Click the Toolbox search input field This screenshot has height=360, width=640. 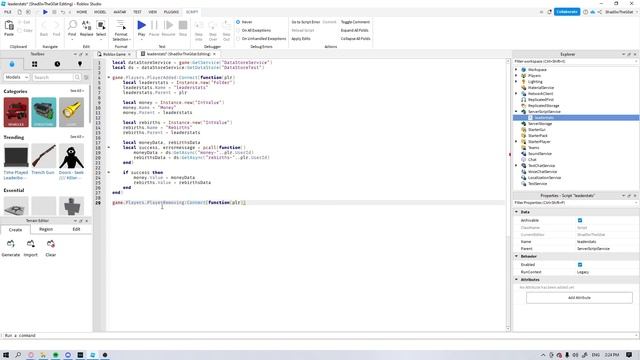[x=53, y=77]
